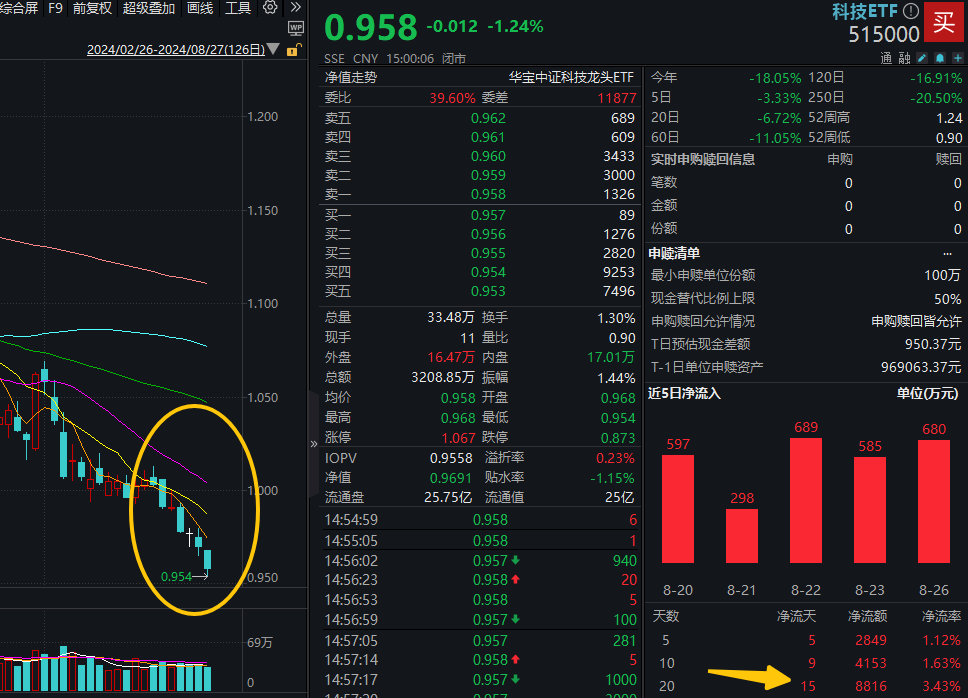The image size is (968, 698).
Task: Toggle 前复权 price adjustment
Action: click(92, 8)
